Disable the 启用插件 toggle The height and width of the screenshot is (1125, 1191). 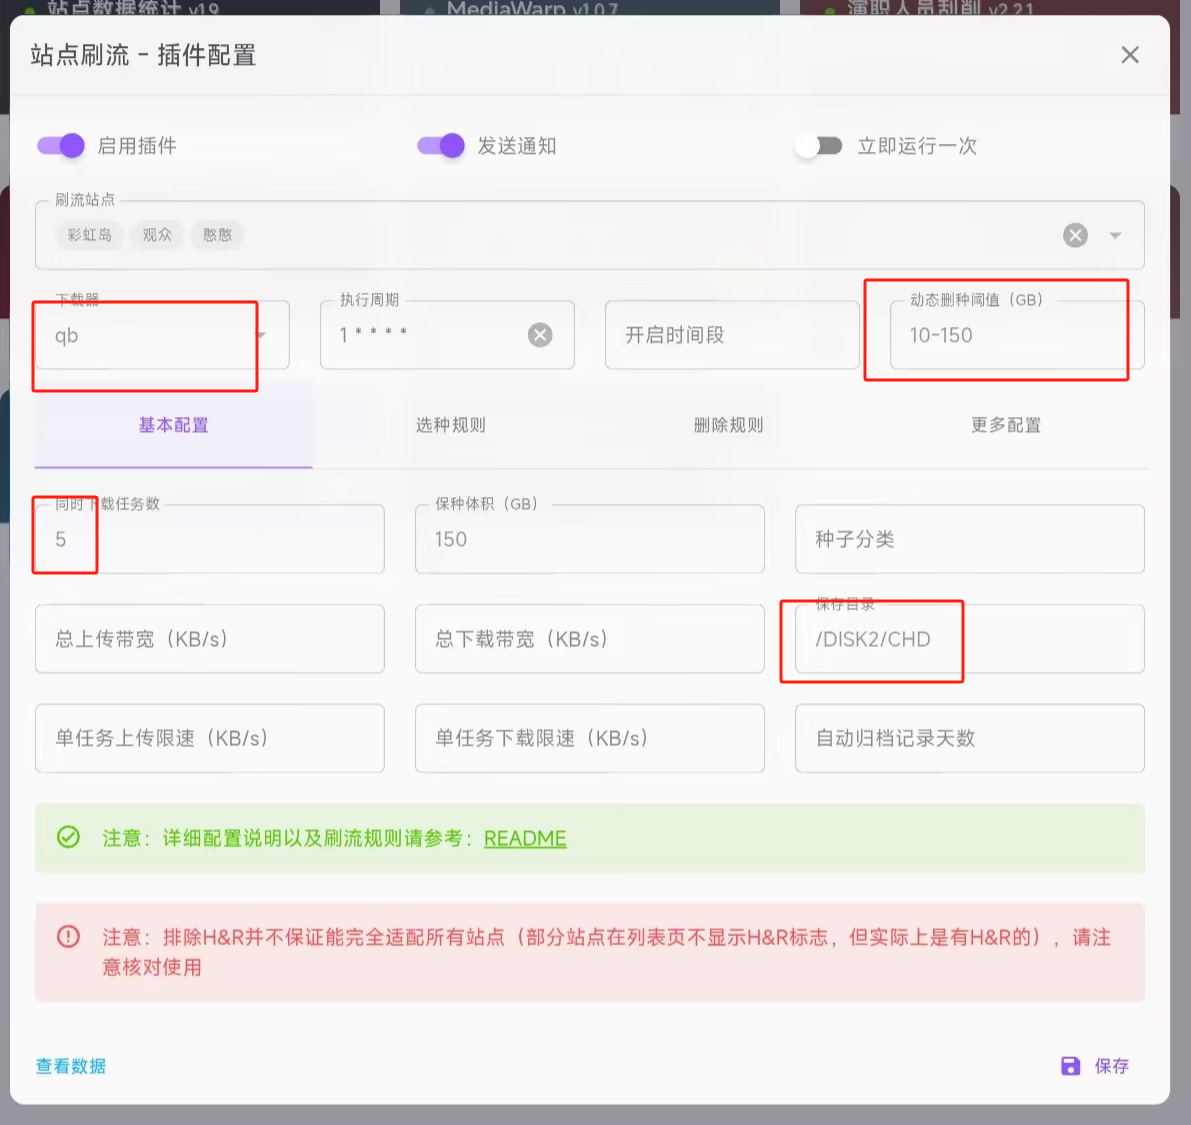(x=61, y=146)
